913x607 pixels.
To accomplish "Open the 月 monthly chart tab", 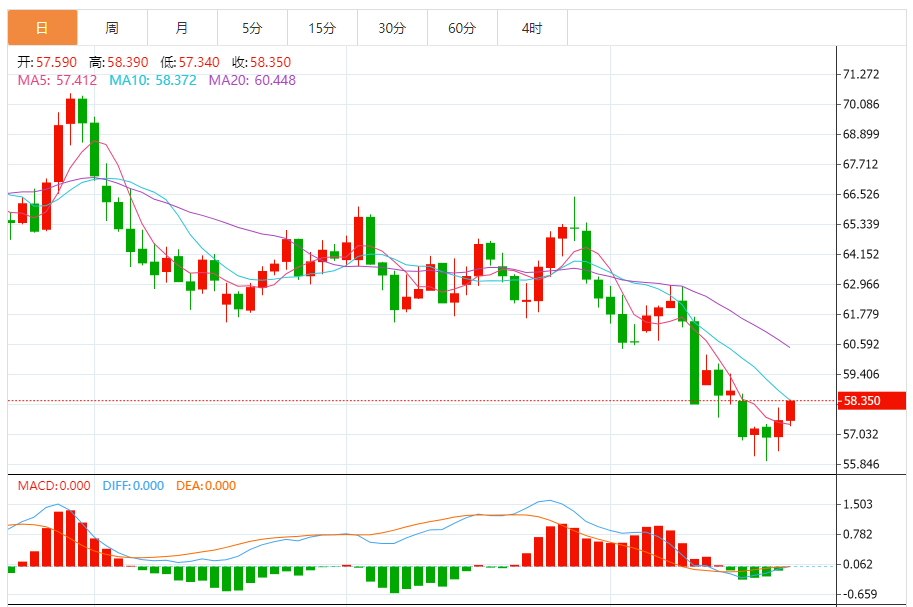I will 181,28.
